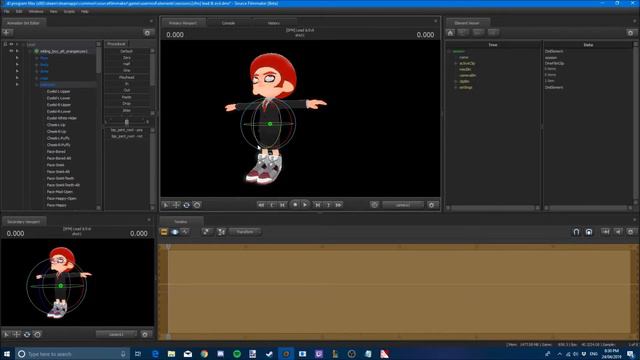Switch to the Console tab
The width and height of the screenshot is (640, 360).
click(228, 23)
